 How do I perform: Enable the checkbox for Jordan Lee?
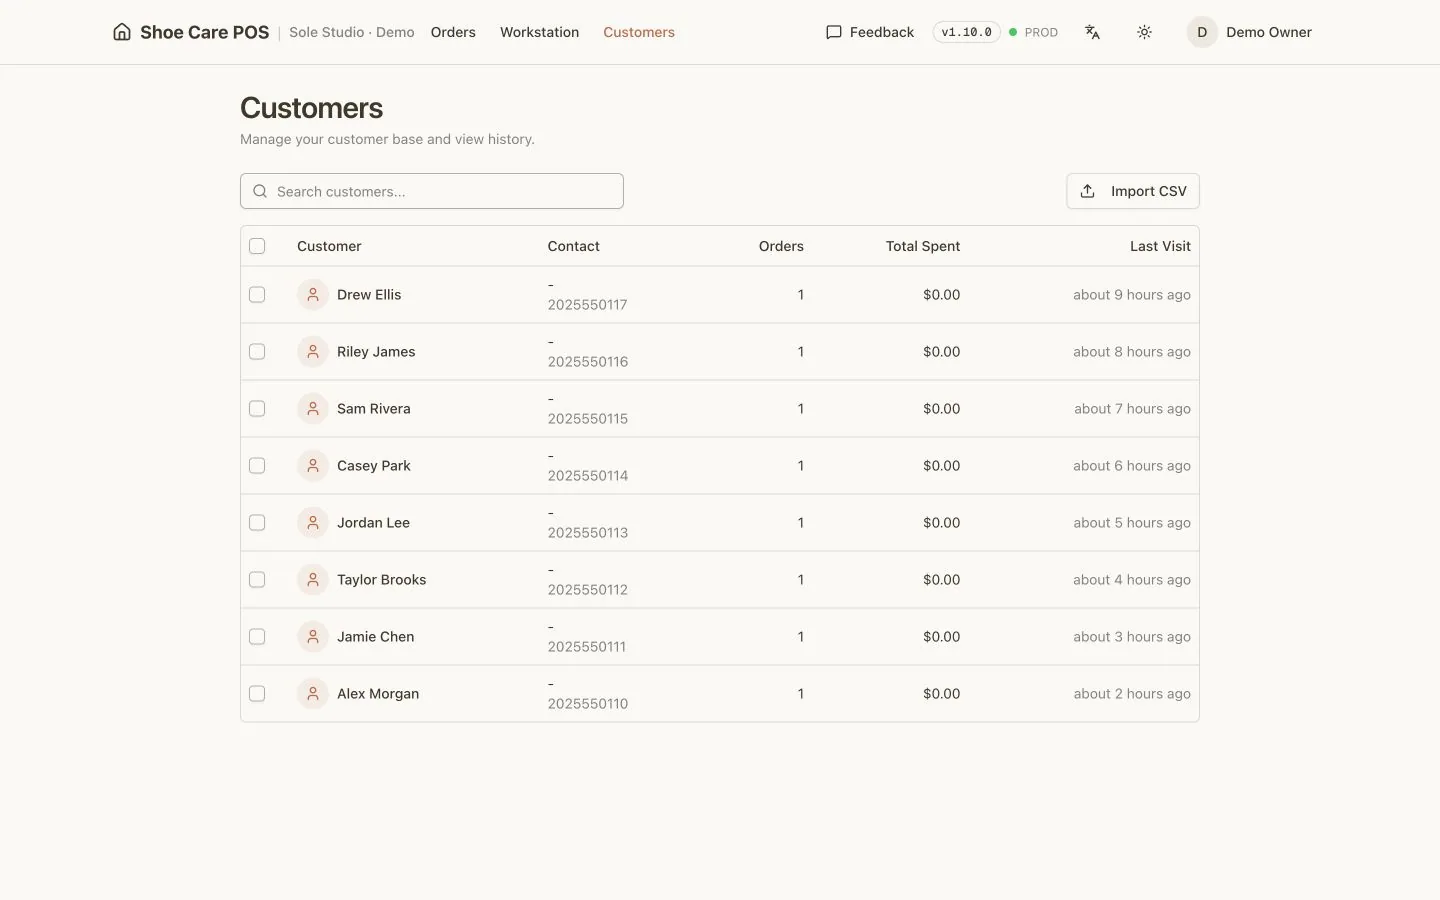pos(257,523)
